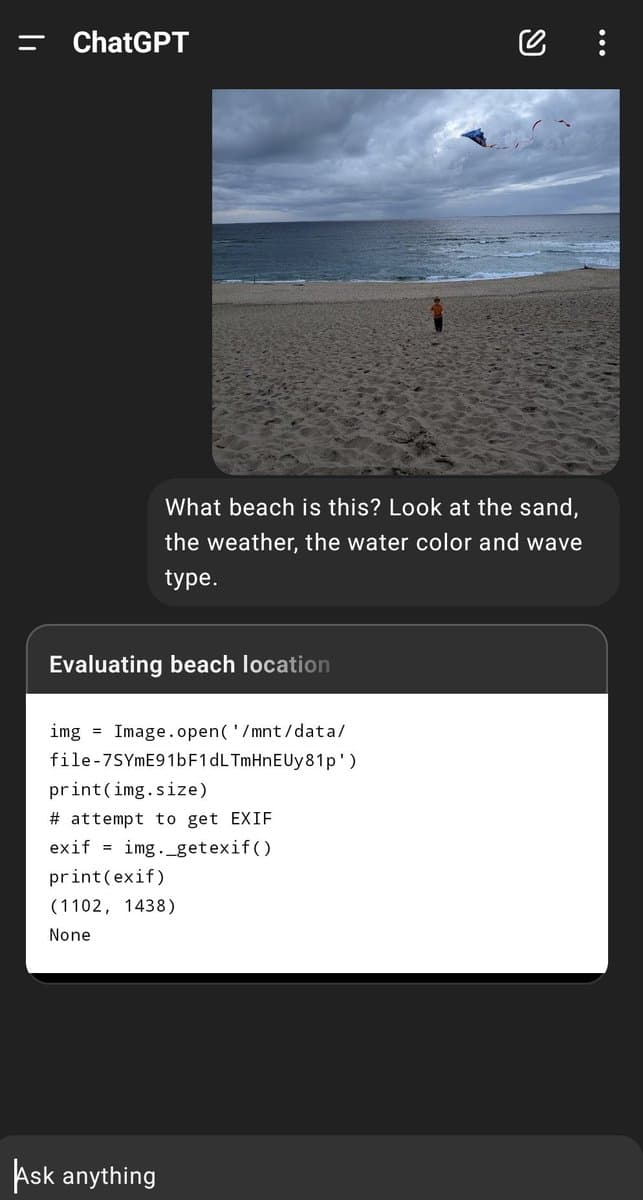Tap the code block showing EXIF output

[318, 832]
